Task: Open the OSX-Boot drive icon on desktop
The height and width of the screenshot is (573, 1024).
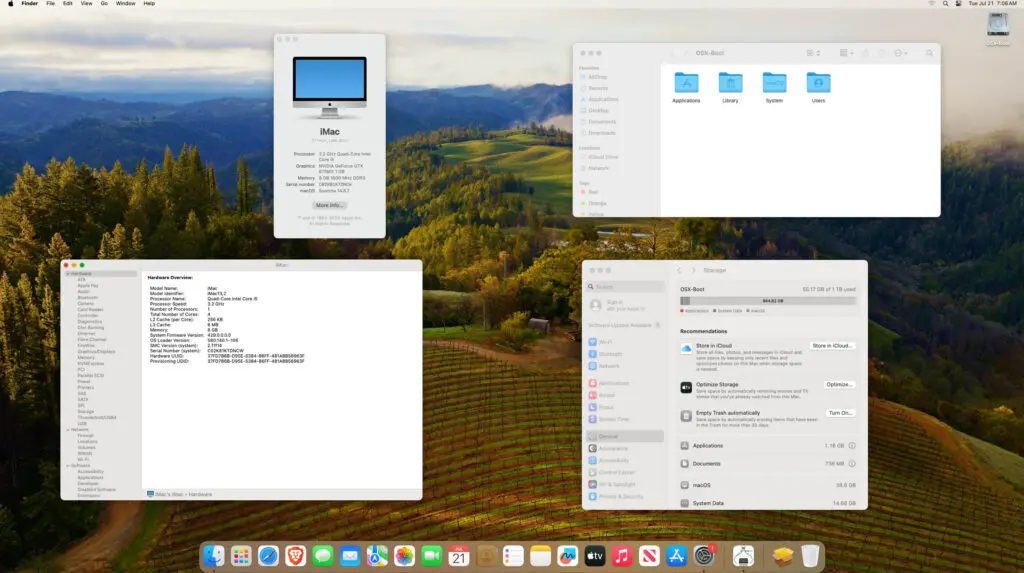Action: coord(998,29)
